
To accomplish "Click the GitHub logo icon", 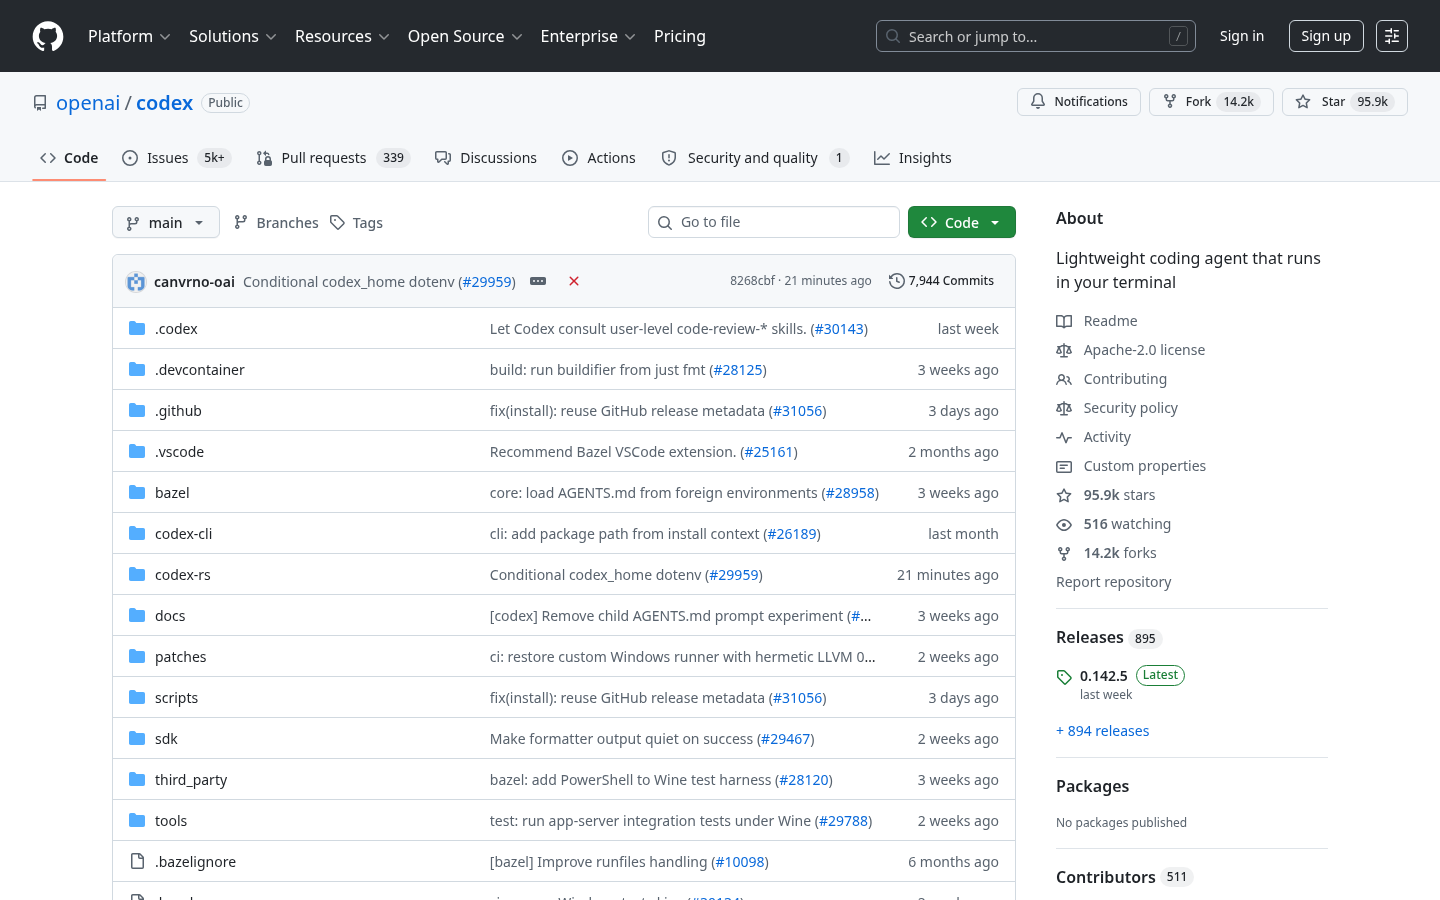I will (48, 36).
